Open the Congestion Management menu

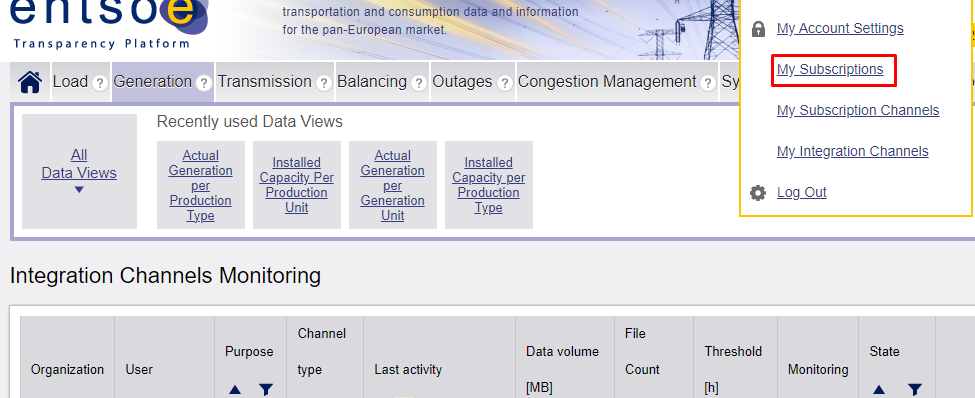[x=607, y=81]
